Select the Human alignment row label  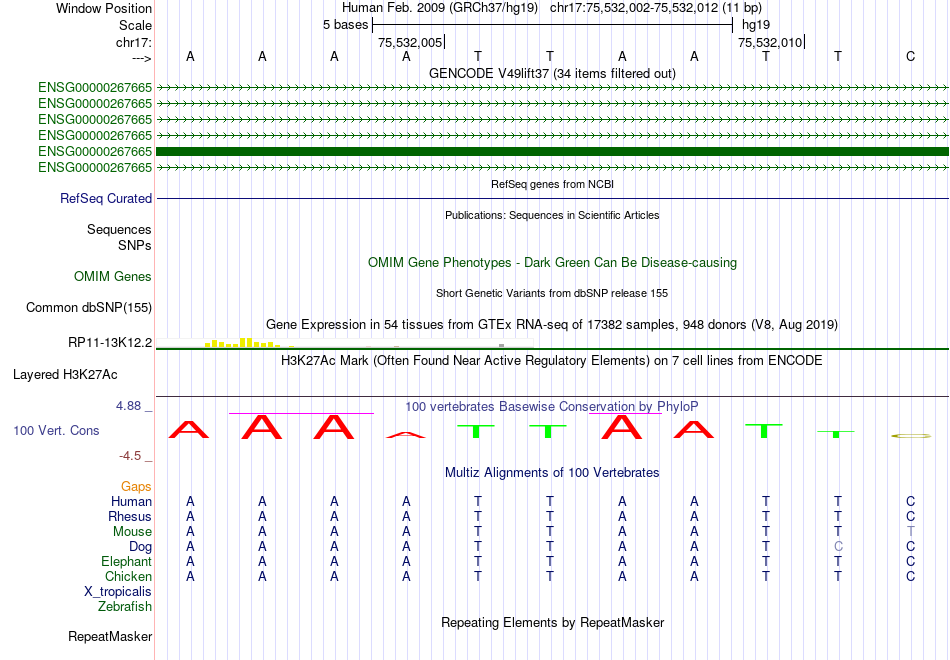(x=131, y=502)
